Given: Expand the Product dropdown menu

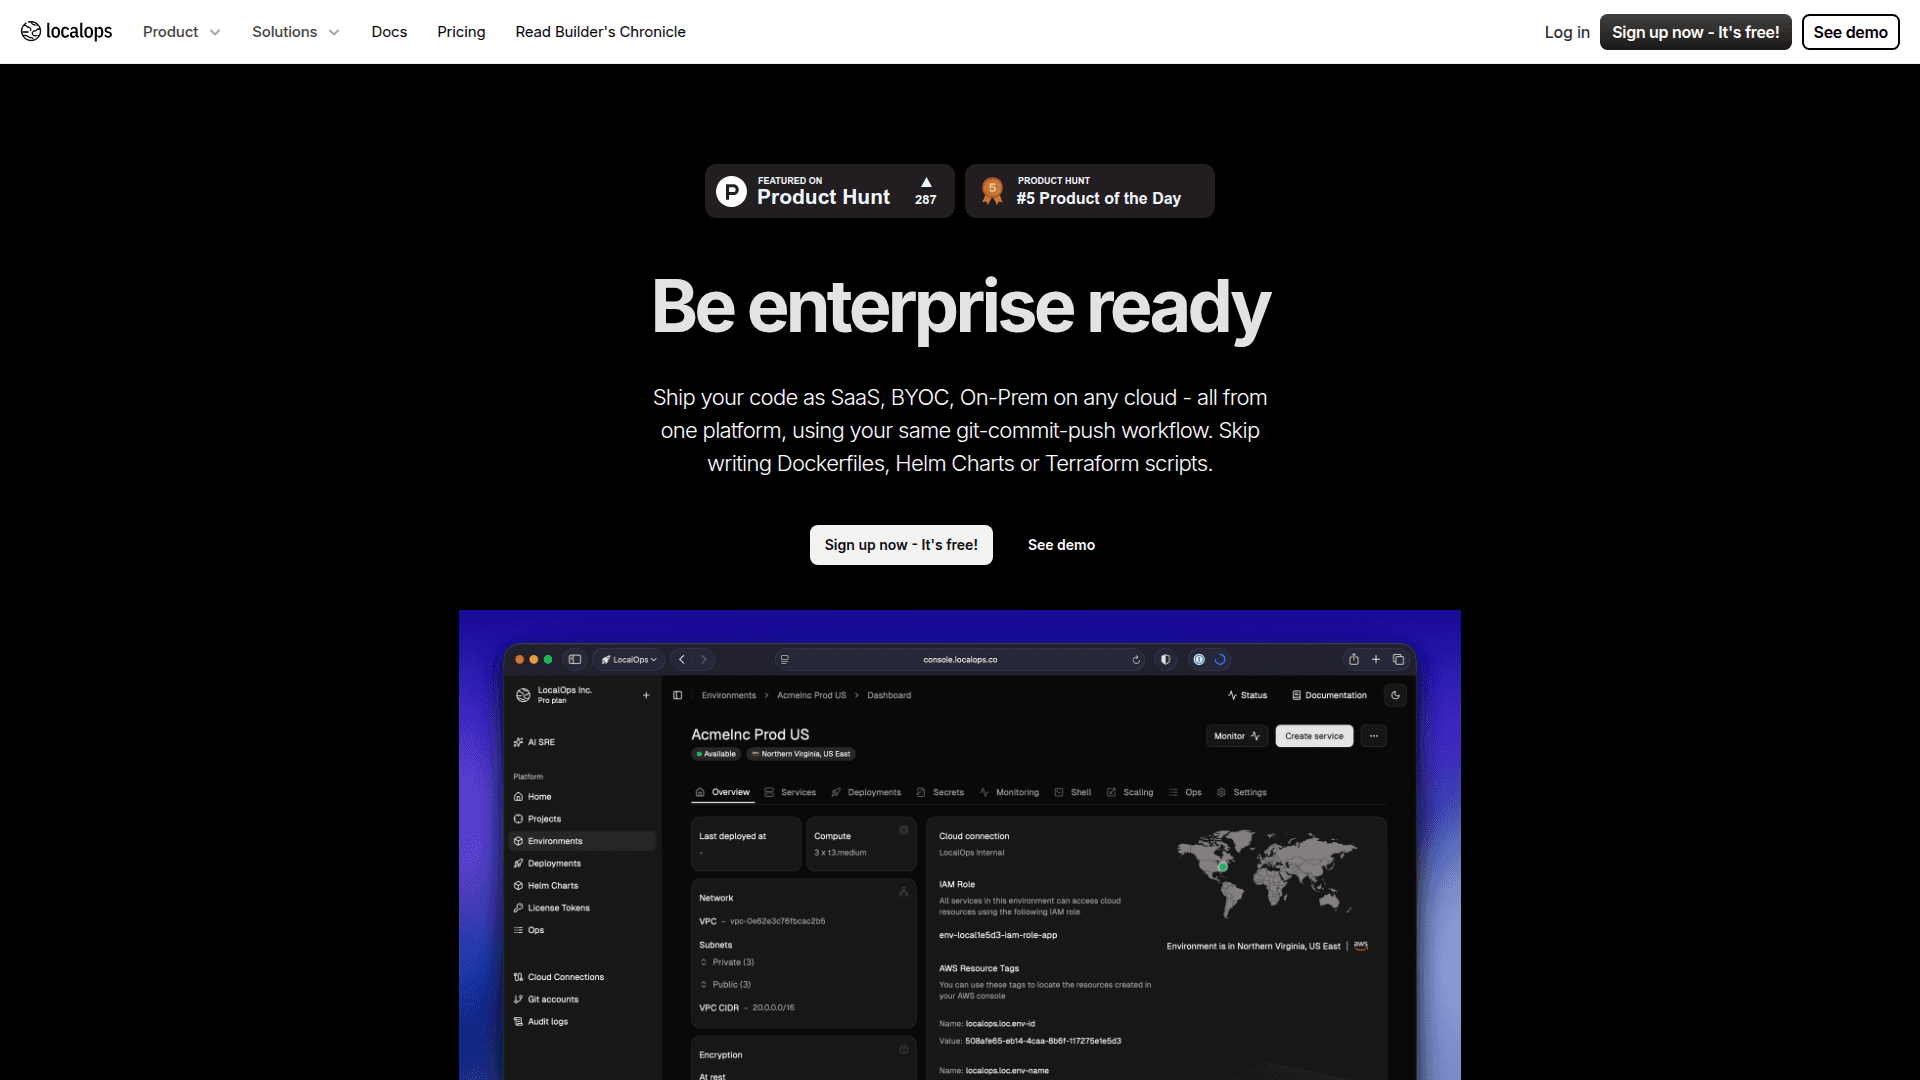Looking at the screenshot, I should click(181, 32).
